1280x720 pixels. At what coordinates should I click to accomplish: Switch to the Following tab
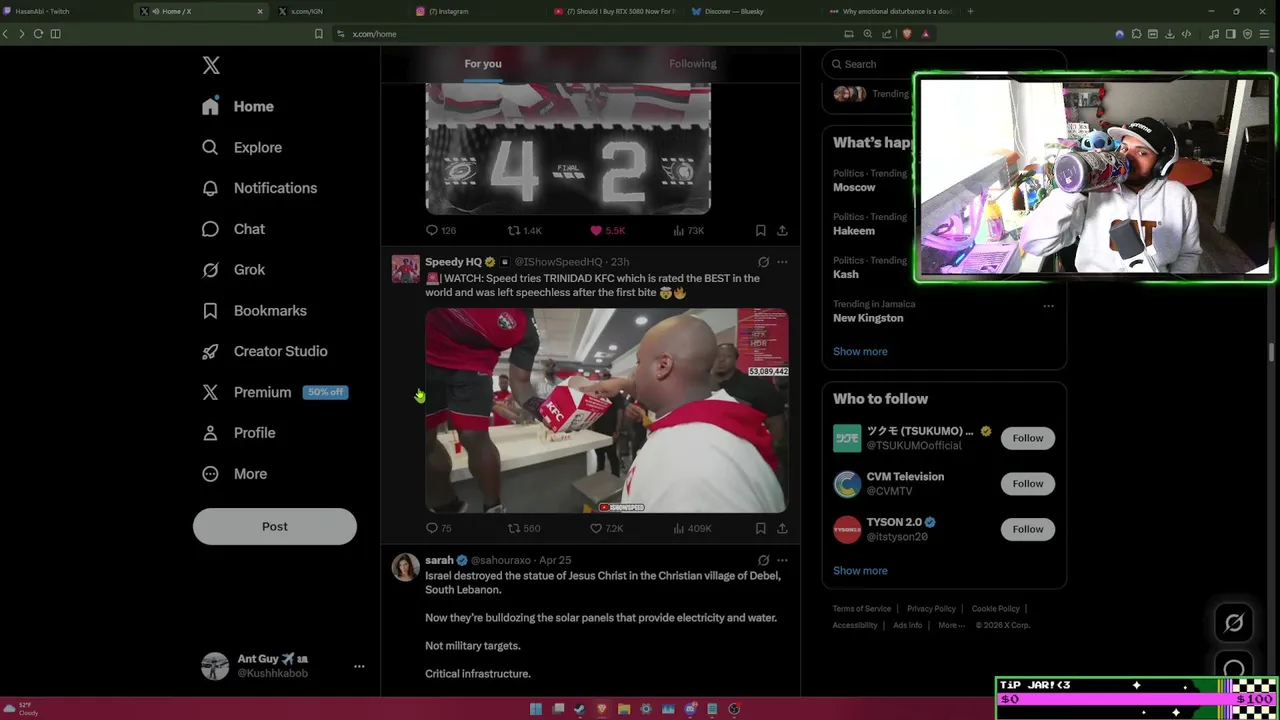pyautogui.click(x=693, y=64)
